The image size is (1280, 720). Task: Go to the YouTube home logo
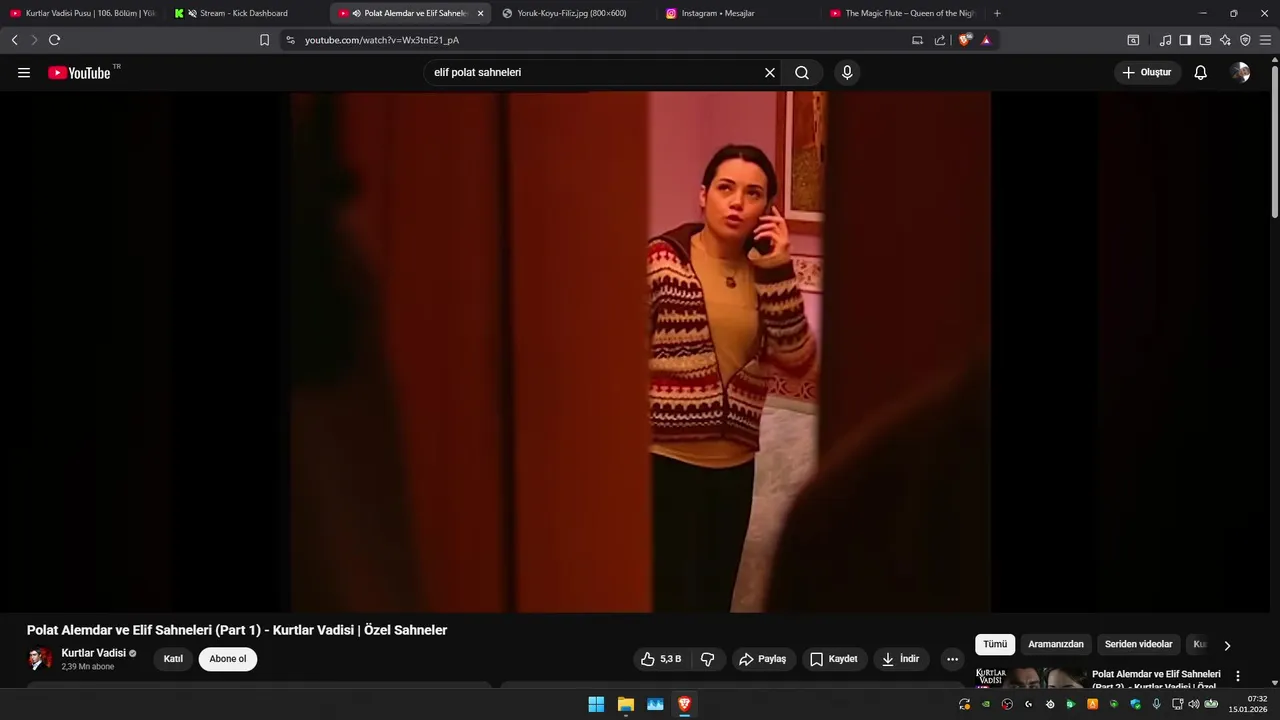tap(79, 73)
